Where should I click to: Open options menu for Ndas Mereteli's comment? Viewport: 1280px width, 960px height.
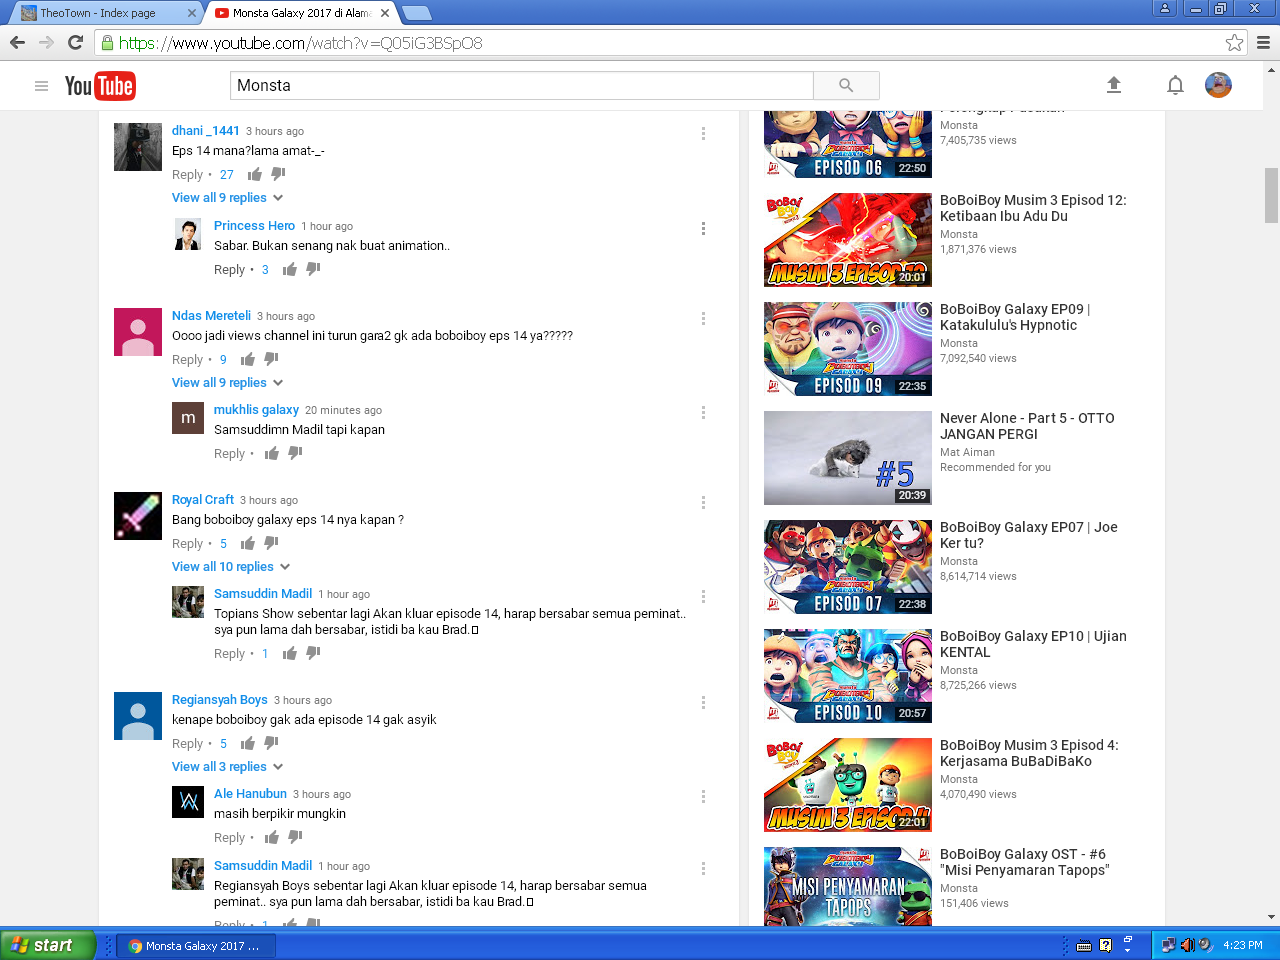[704, 318]
